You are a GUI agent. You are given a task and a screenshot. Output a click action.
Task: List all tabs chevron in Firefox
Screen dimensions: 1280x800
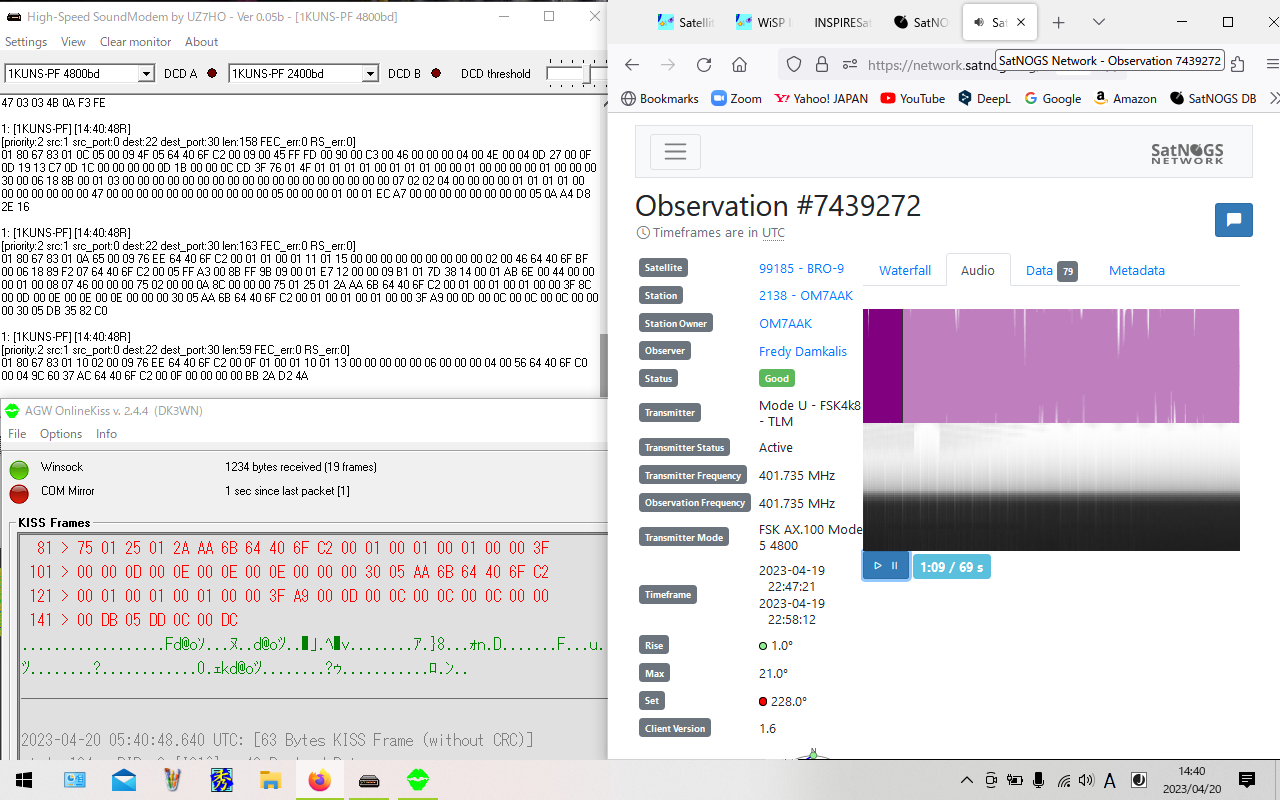click(x=1098, y=22)
